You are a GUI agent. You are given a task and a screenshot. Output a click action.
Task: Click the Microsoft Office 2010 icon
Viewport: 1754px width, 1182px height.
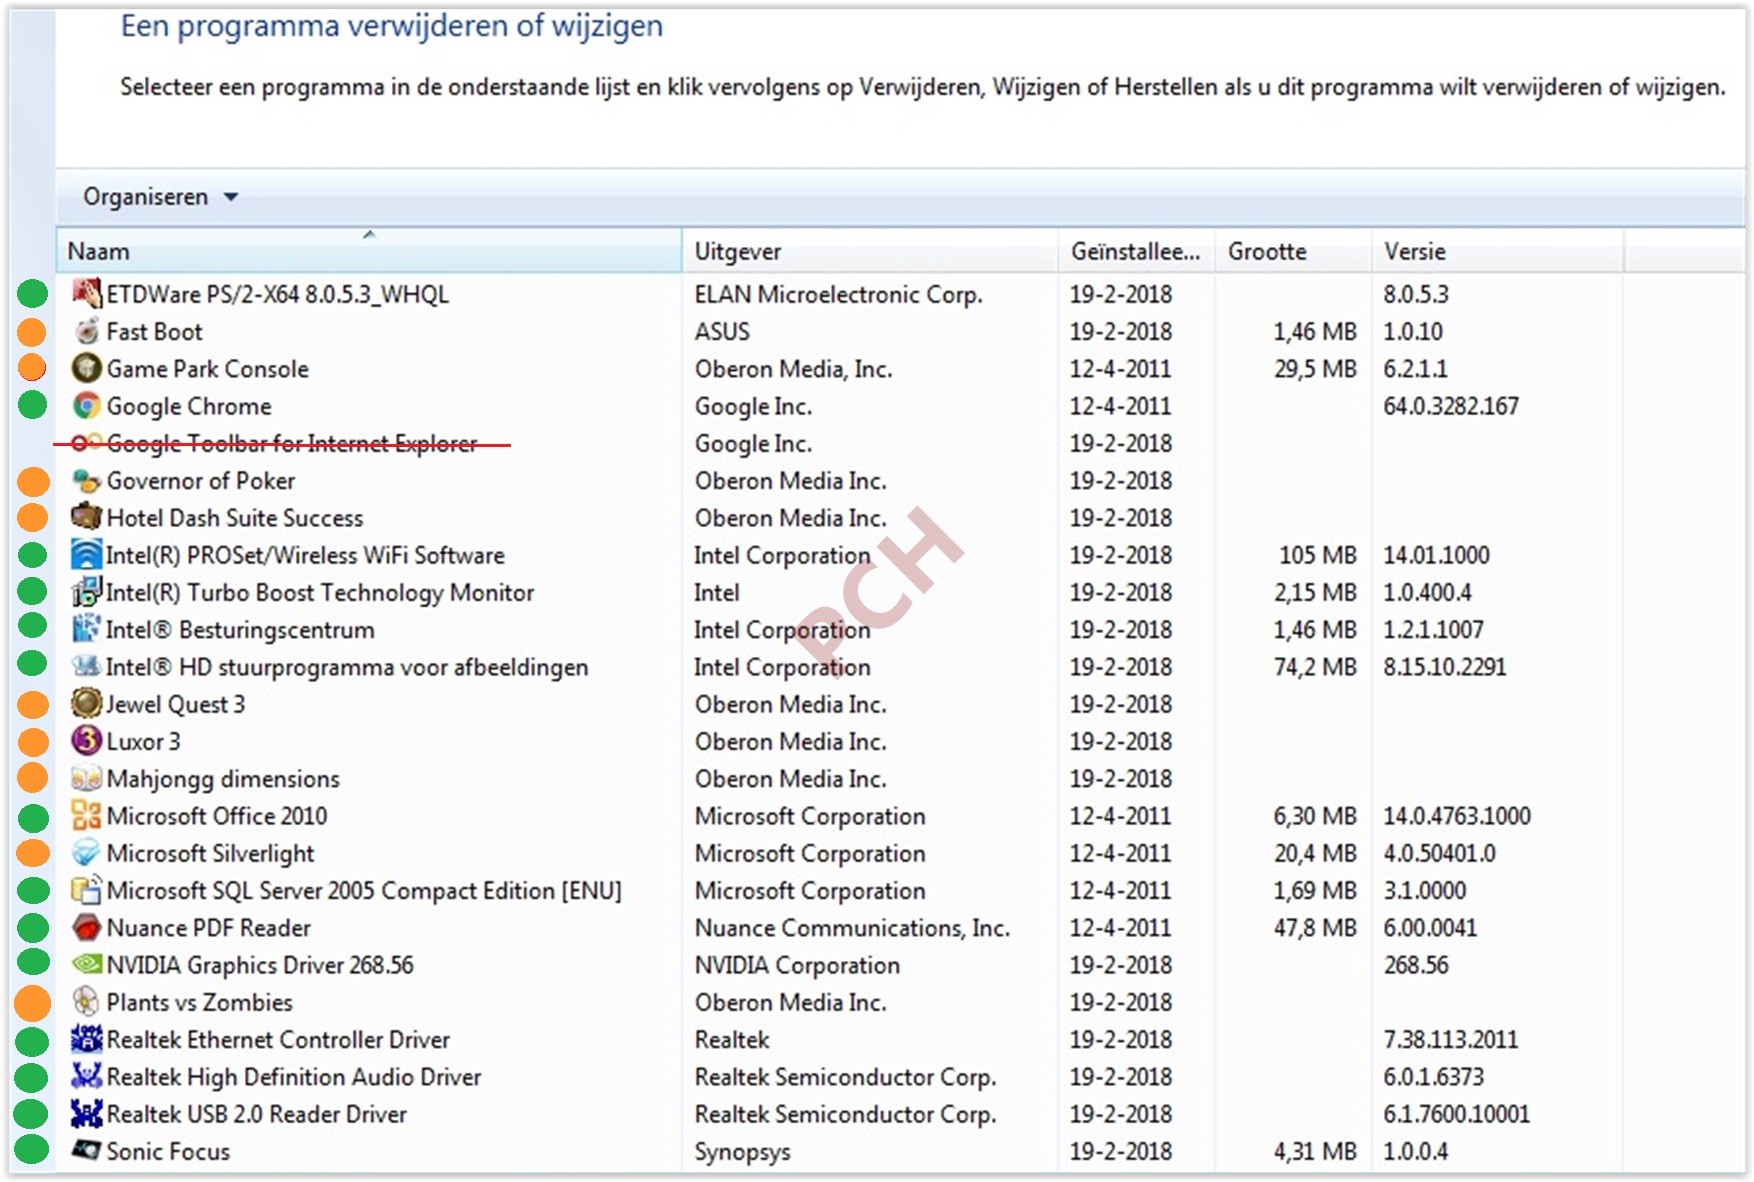click(87, 816)
